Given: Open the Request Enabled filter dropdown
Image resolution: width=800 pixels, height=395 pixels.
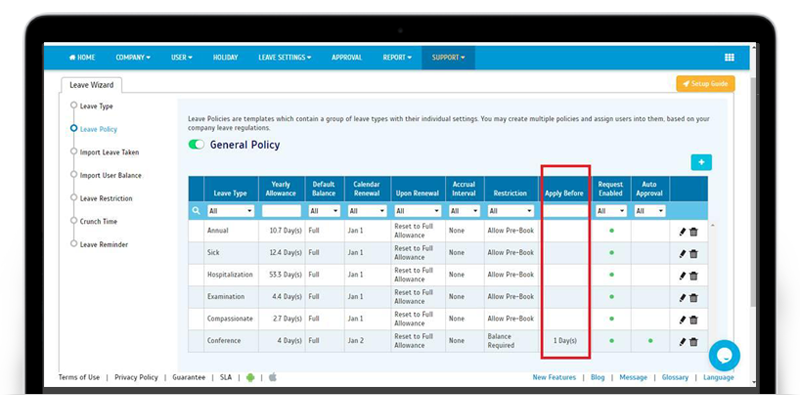Looking at the screenshot, I should click(611, 211).
